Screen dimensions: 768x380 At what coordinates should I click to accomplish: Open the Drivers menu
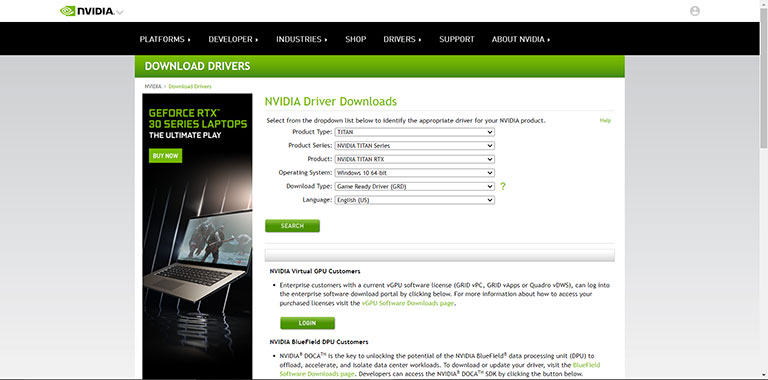tap(402, 39)
